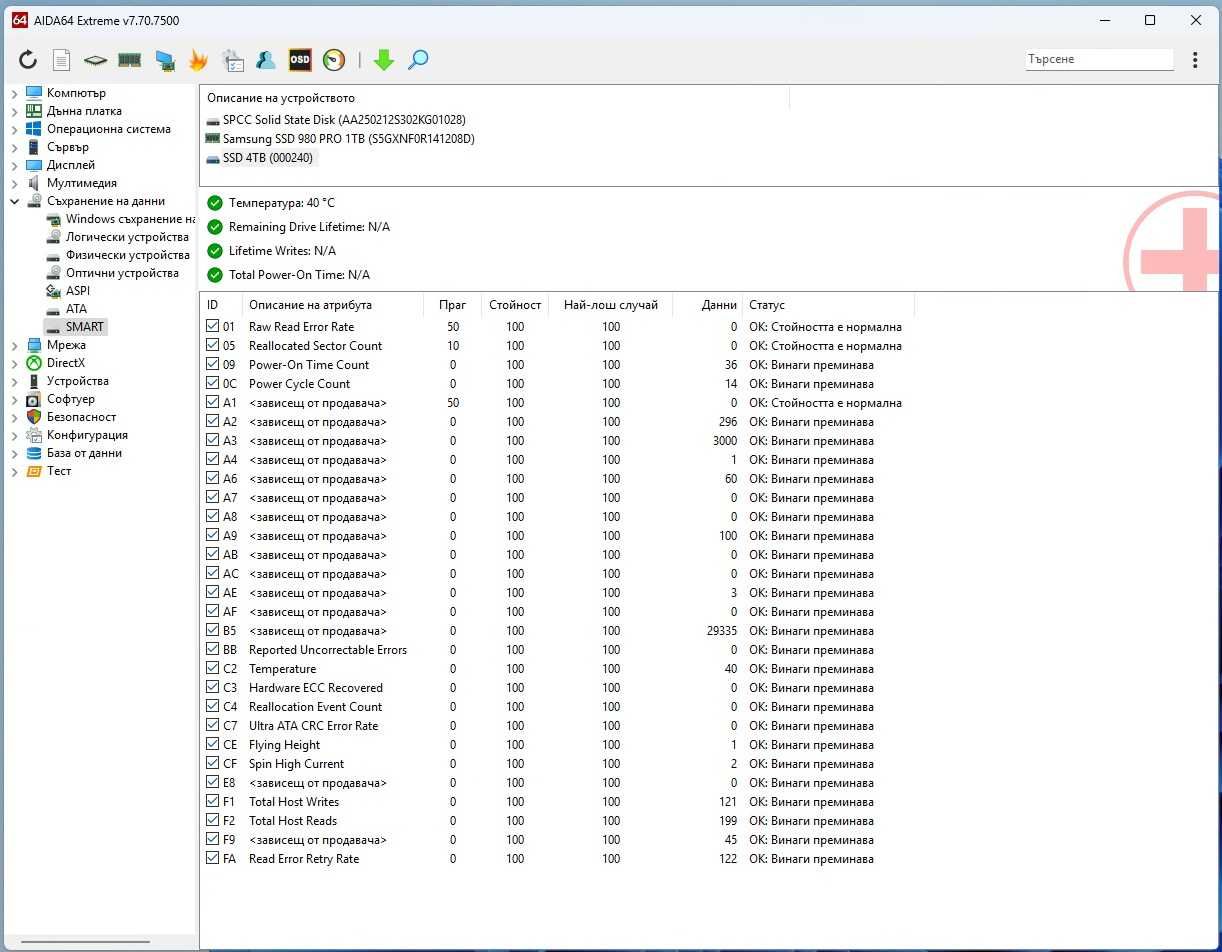Toggle the Power-On Time Count checkbox

[x=212, y=364]
